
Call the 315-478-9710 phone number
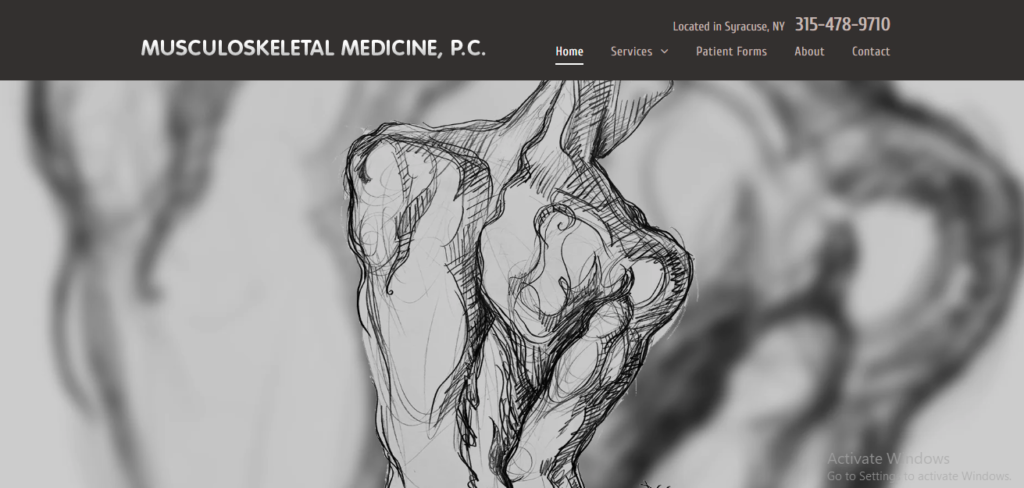(x=842, y=25)
